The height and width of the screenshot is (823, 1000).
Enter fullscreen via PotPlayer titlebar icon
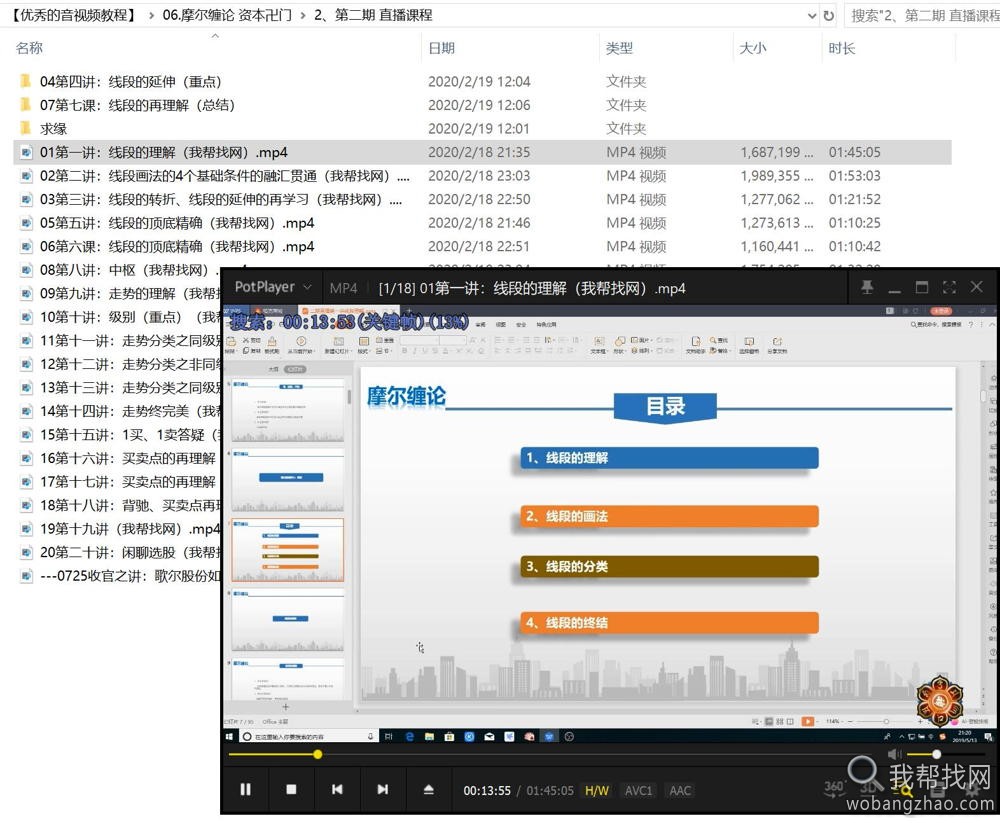tap(949, 287)
